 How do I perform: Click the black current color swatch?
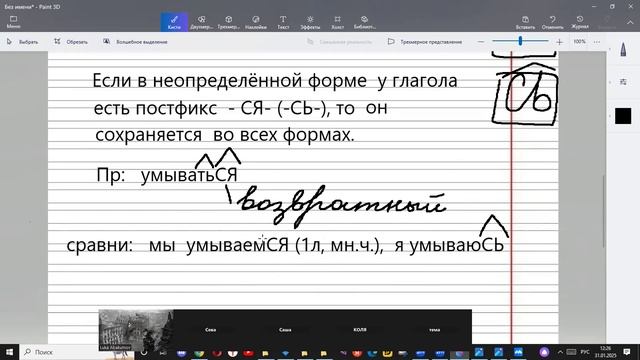[623, 116]
